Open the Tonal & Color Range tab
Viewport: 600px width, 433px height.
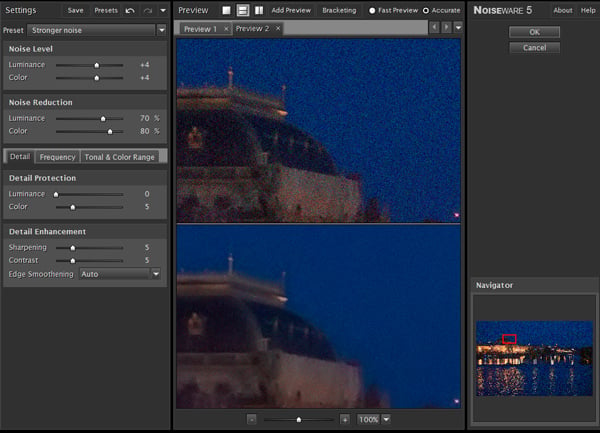pos(119,157)
